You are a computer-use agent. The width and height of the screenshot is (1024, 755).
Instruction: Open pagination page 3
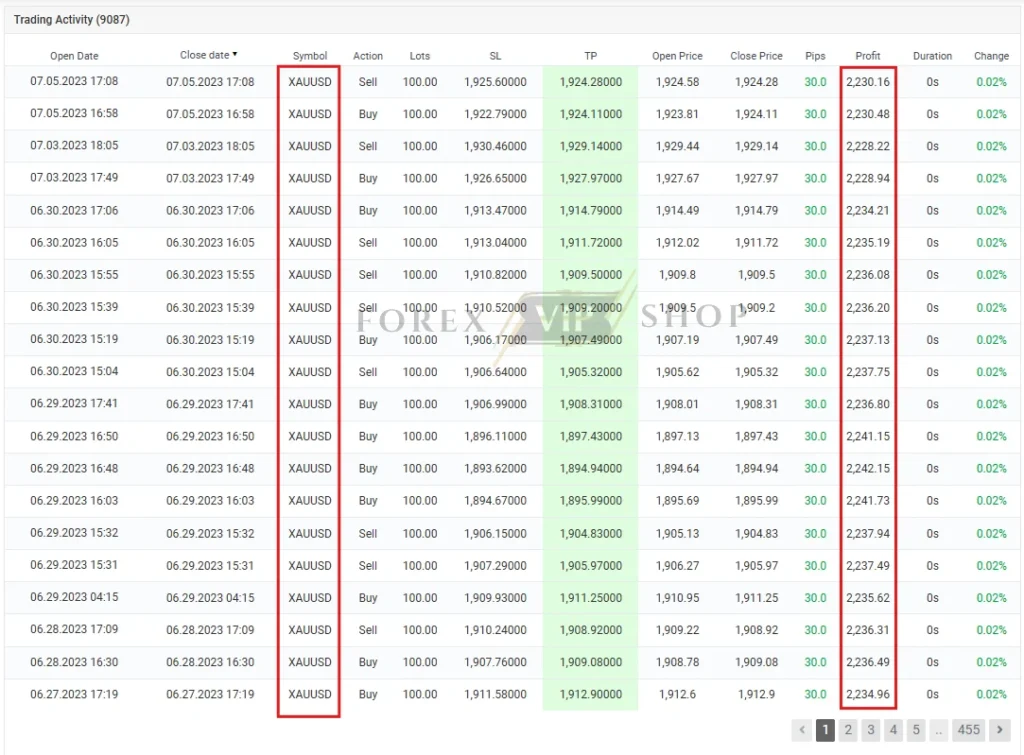[x=871, y=730]
